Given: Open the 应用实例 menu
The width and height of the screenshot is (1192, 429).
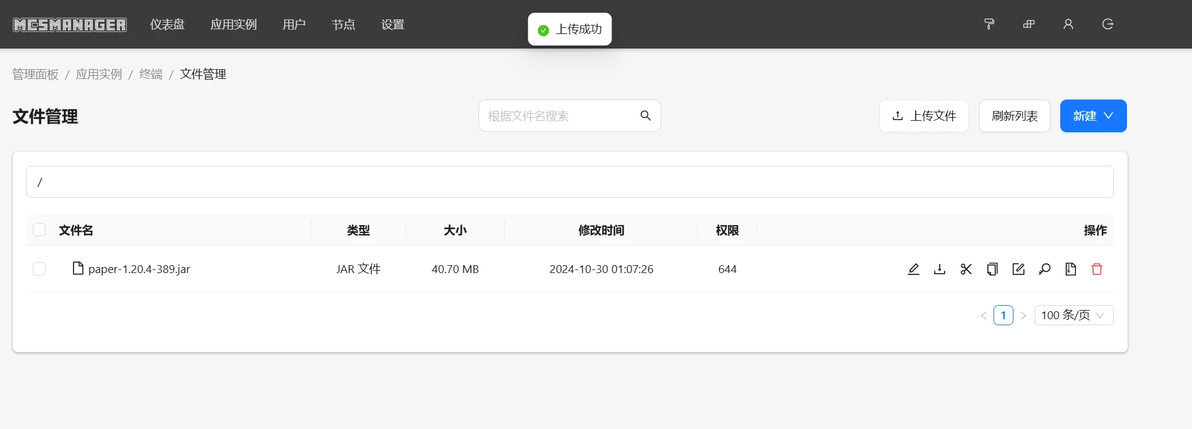Looking at the screenshot, I should [233, 24].
